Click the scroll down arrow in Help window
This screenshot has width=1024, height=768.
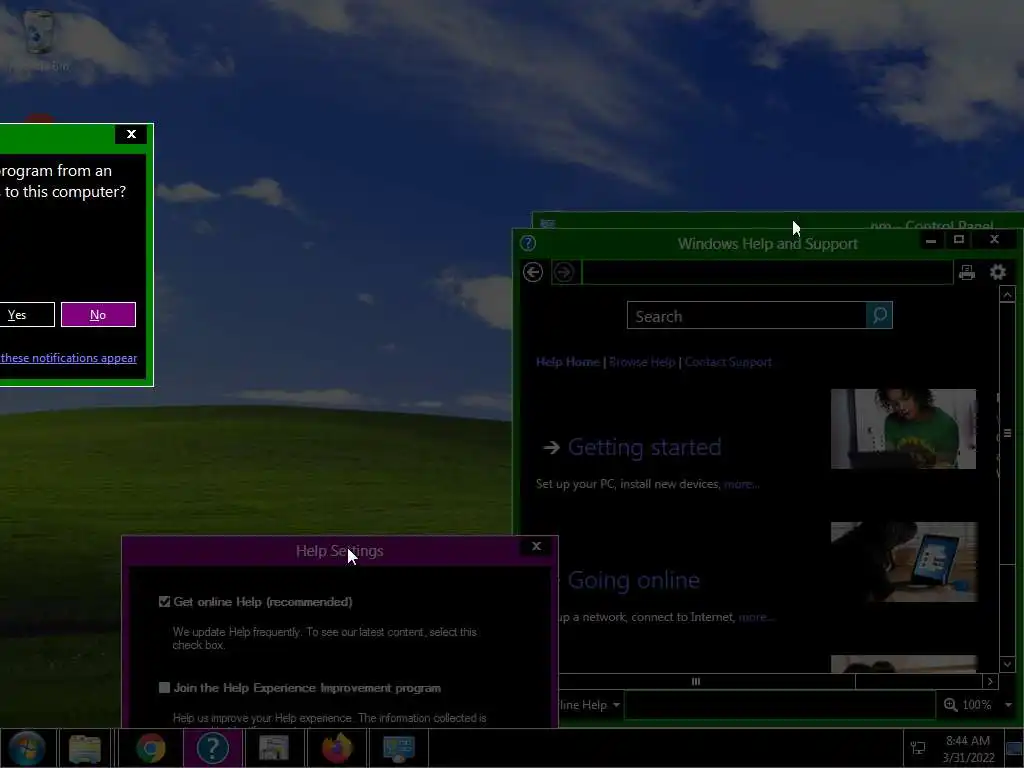(1007, 664)
